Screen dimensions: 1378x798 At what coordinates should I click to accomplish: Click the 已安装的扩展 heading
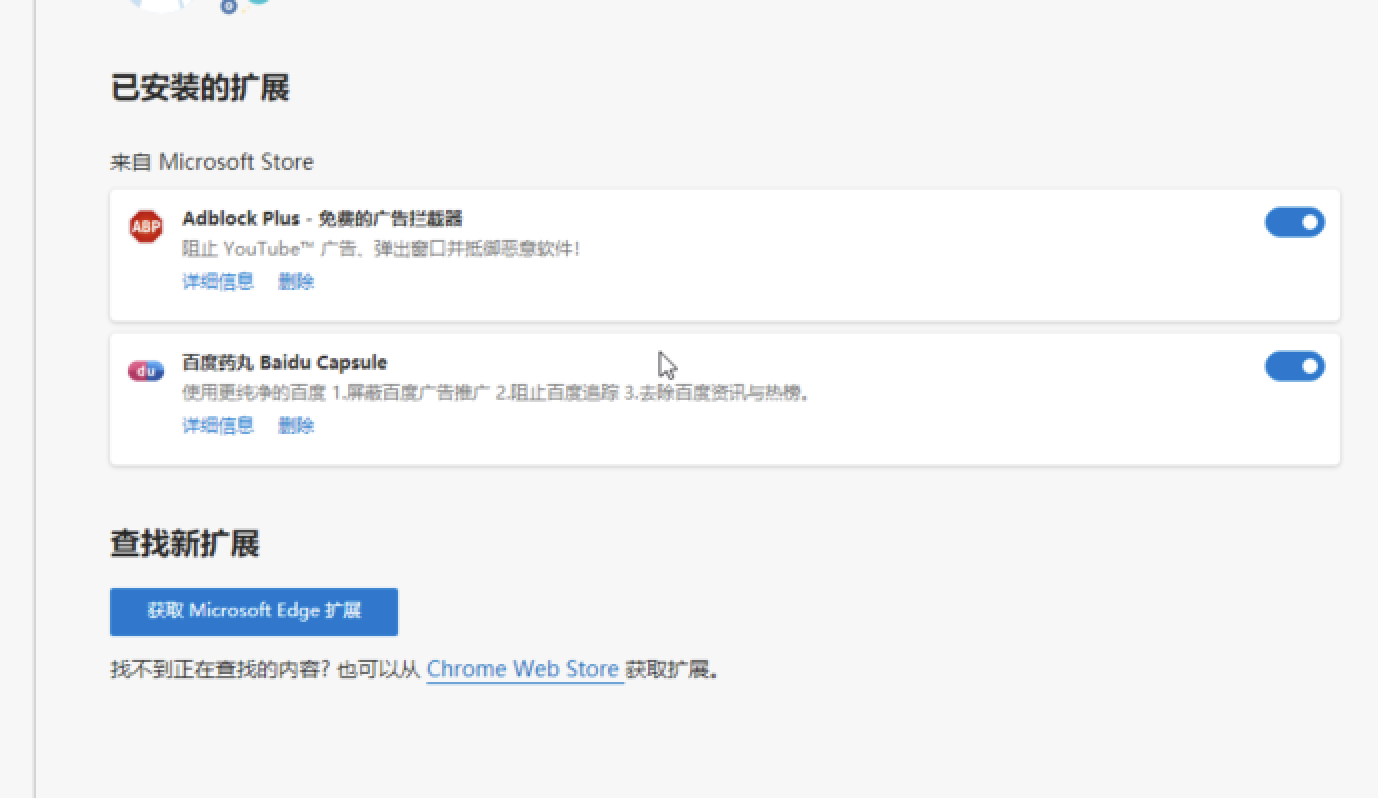[199, 88]
